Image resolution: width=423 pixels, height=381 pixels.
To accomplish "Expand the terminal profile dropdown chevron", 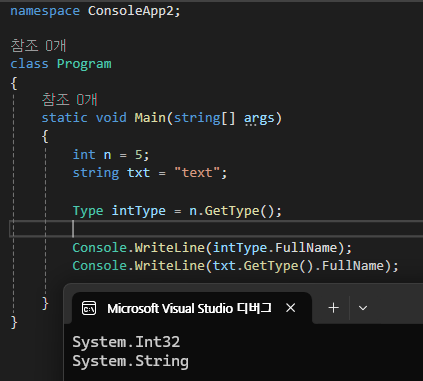I will click(363, 308).
